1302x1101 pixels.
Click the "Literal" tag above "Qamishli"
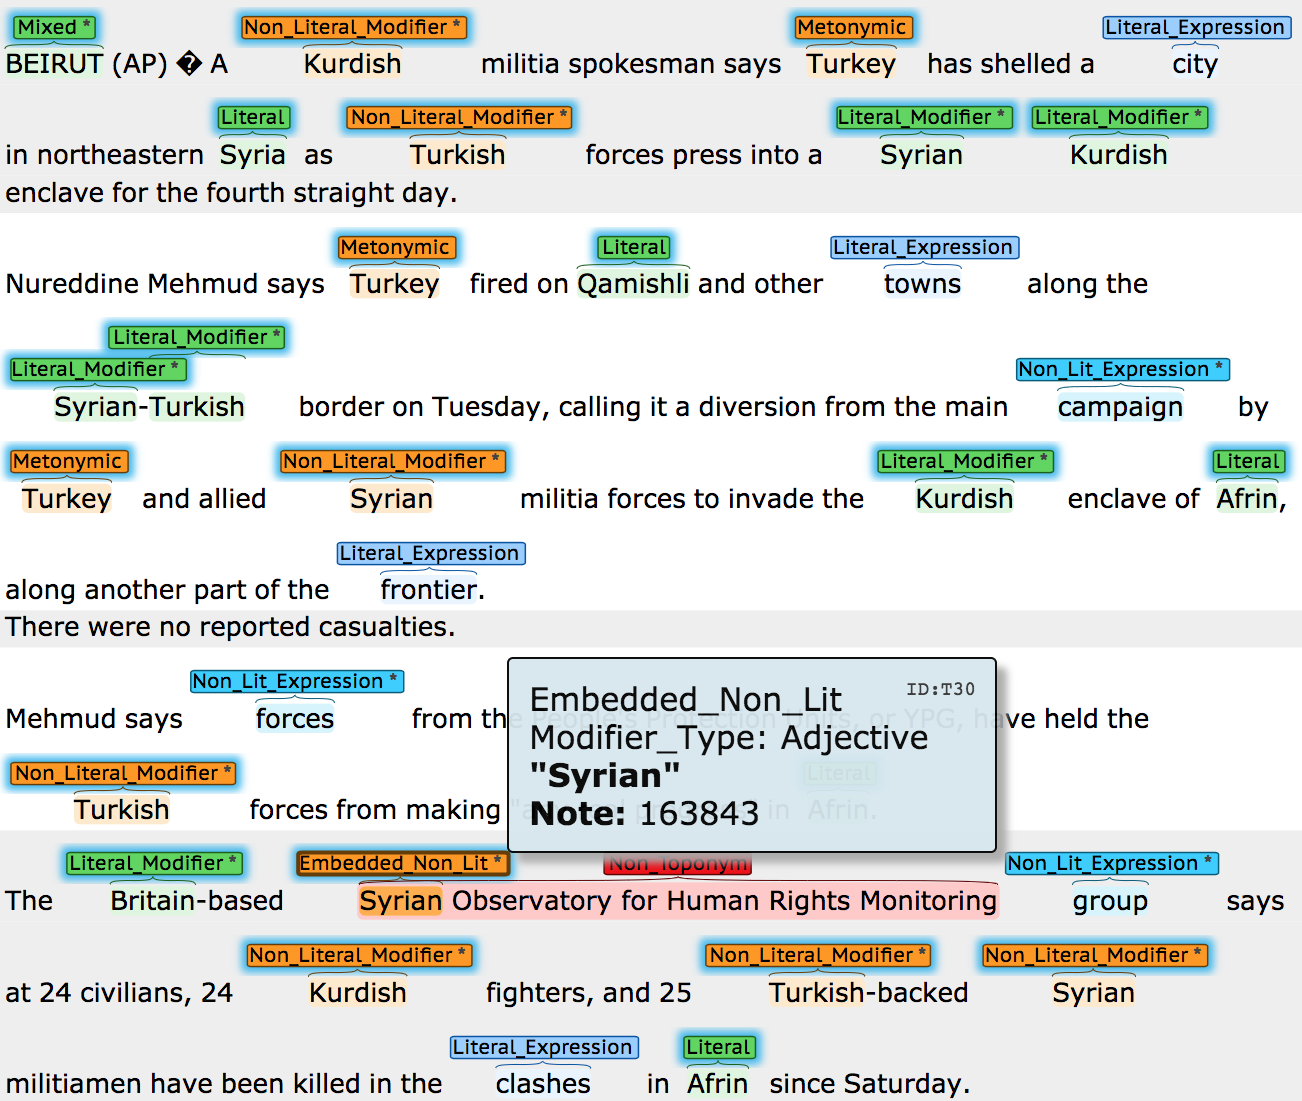[x=634, y=247]
